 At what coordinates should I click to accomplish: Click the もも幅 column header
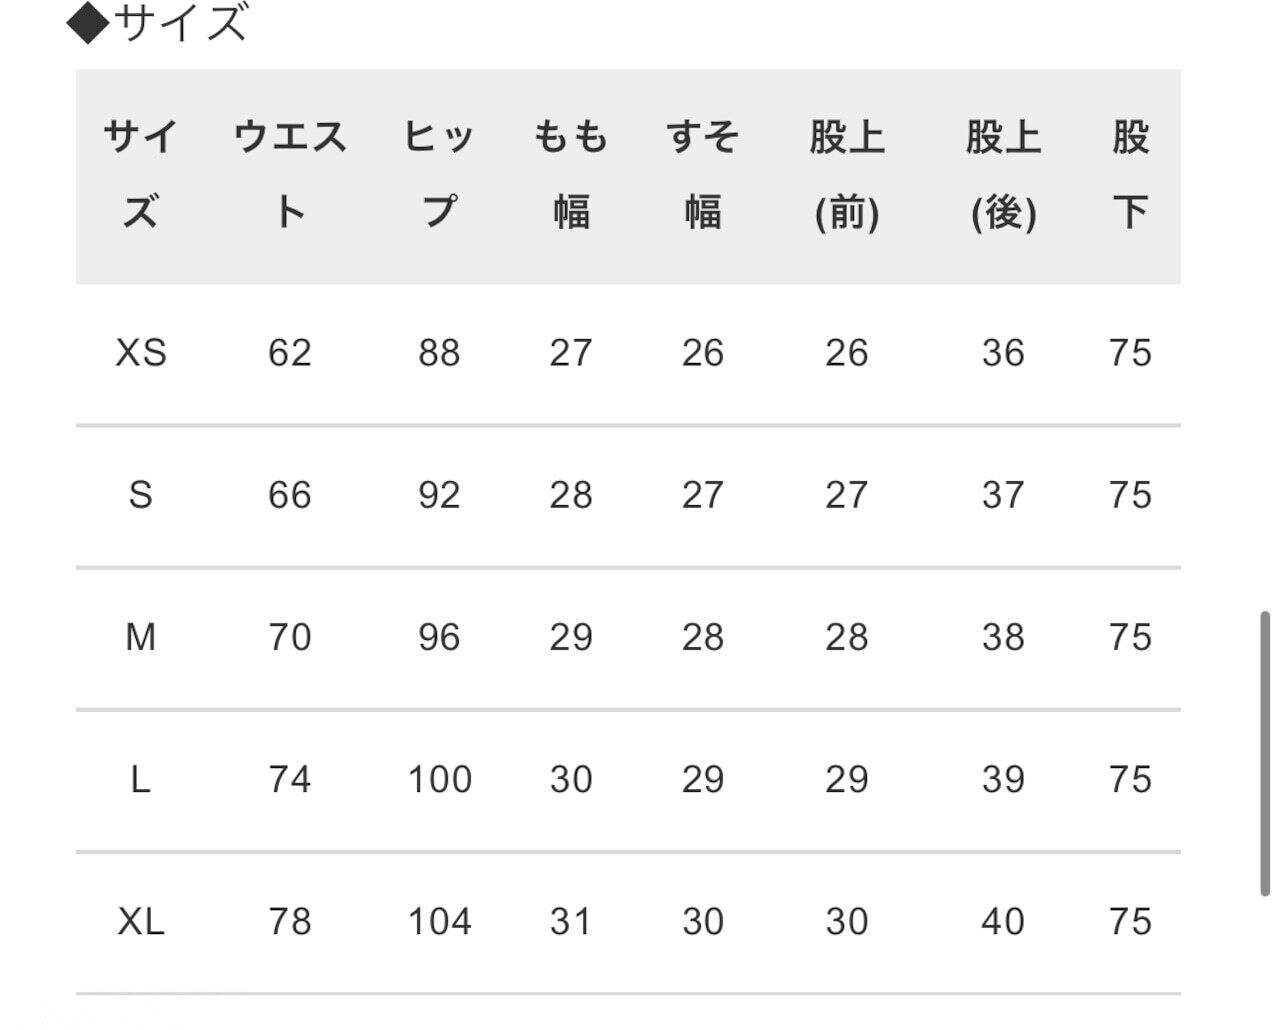[571, 174]
